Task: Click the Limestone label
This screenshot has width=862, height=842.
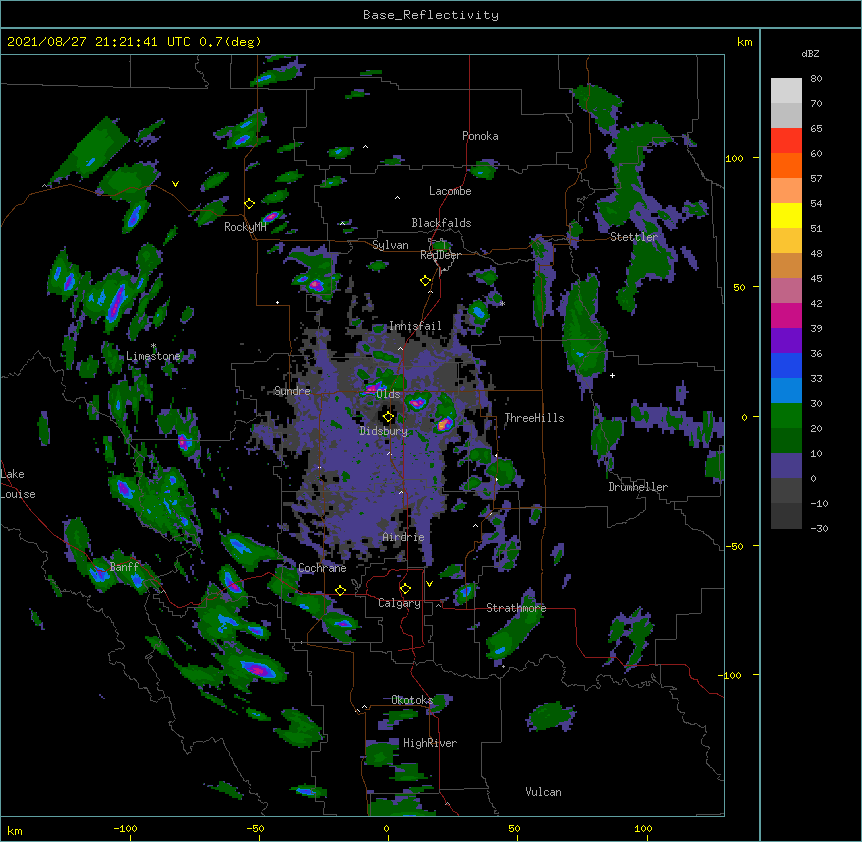Action: pos(153,356)
